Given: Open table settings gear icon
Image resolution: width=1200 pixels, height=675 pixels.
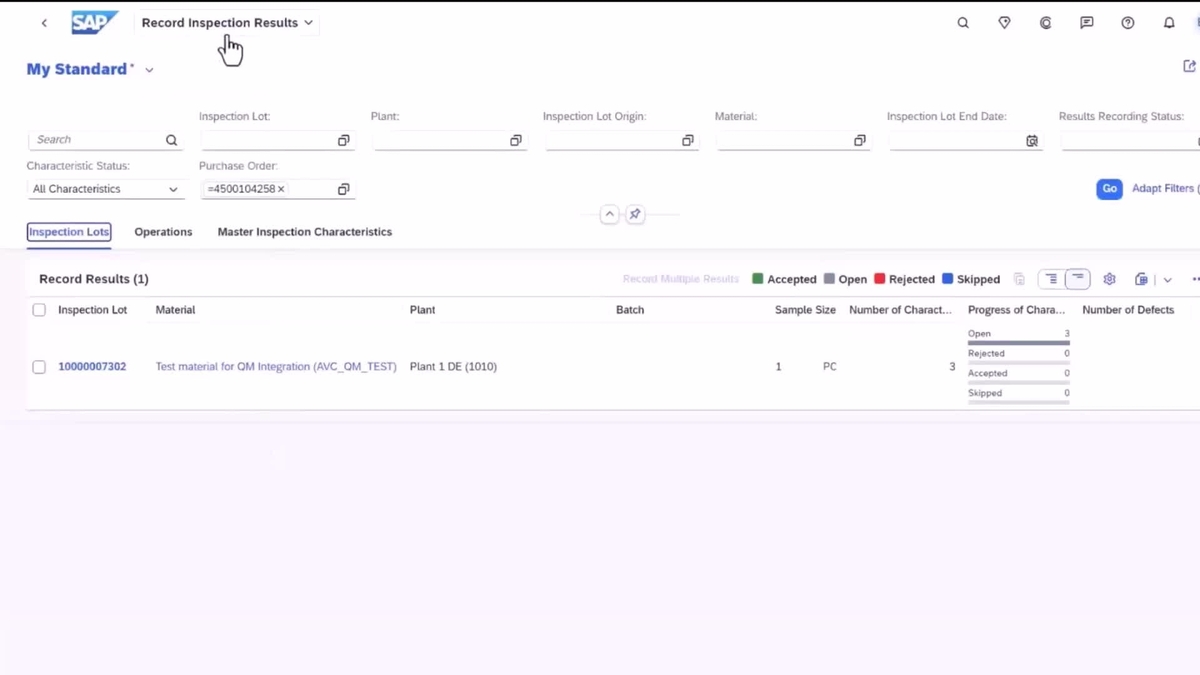Looking at the screenshot, I should pyautogui.click(x=1109, y=279).
